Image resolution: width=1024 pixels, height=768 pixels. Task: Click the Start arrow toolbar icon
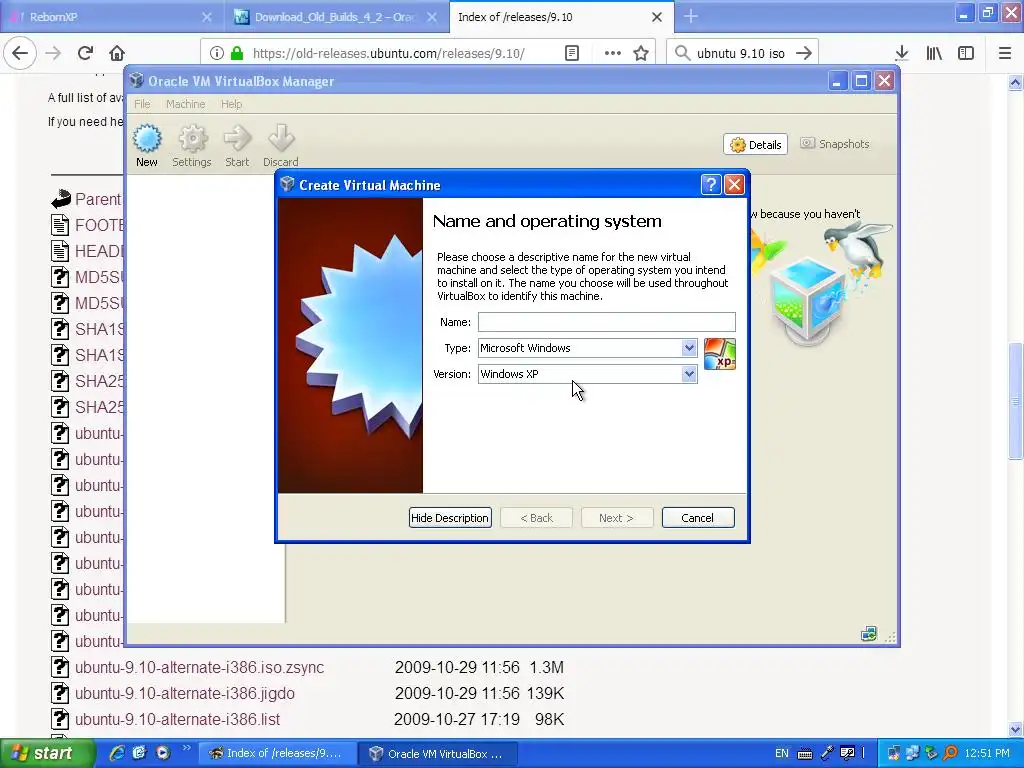pyautogui.click(x=237, y=146)
